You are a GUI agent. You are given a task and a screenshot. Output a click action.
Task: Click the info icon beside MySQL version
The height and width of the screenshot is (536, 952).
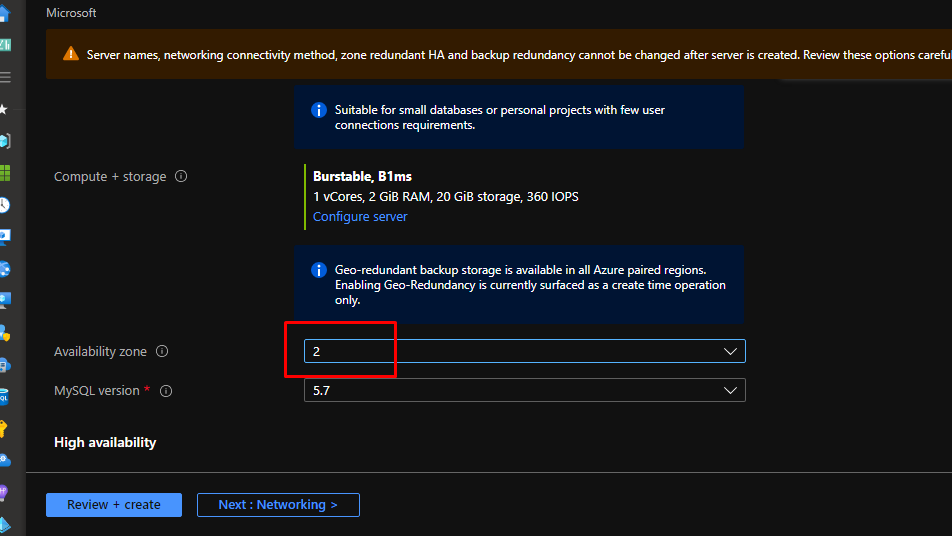coord(166,391)
